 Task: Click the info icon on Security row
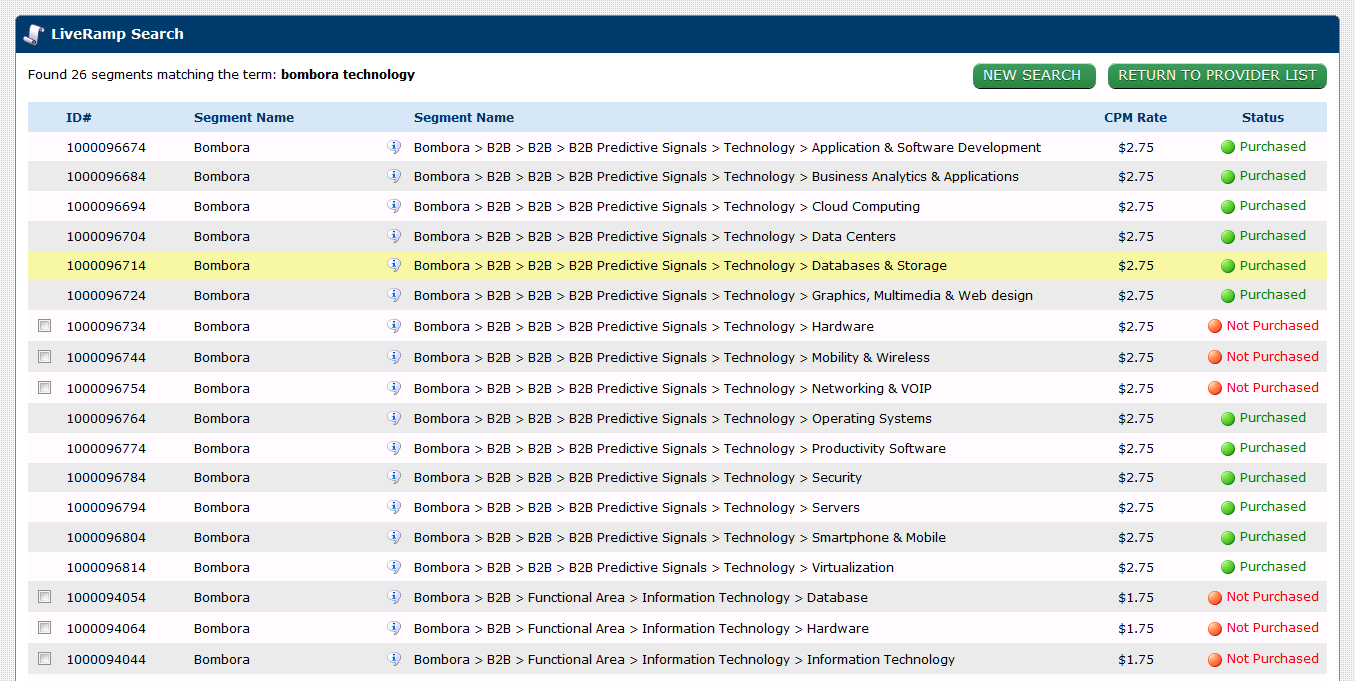pos(394,477)
